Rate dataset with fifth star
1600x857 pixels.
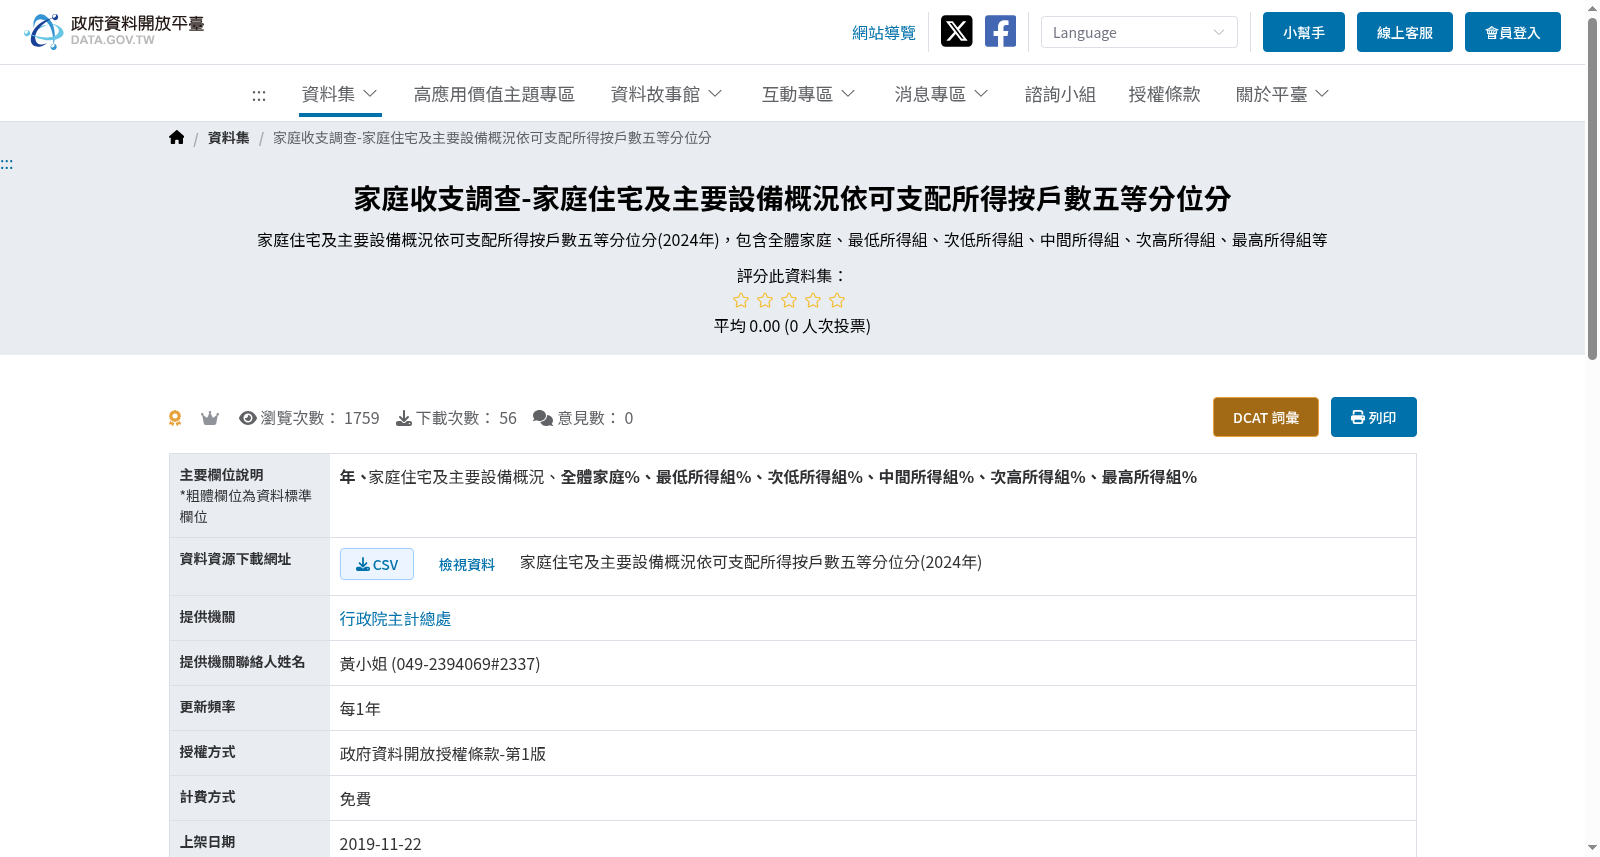[x=837, y=300]
